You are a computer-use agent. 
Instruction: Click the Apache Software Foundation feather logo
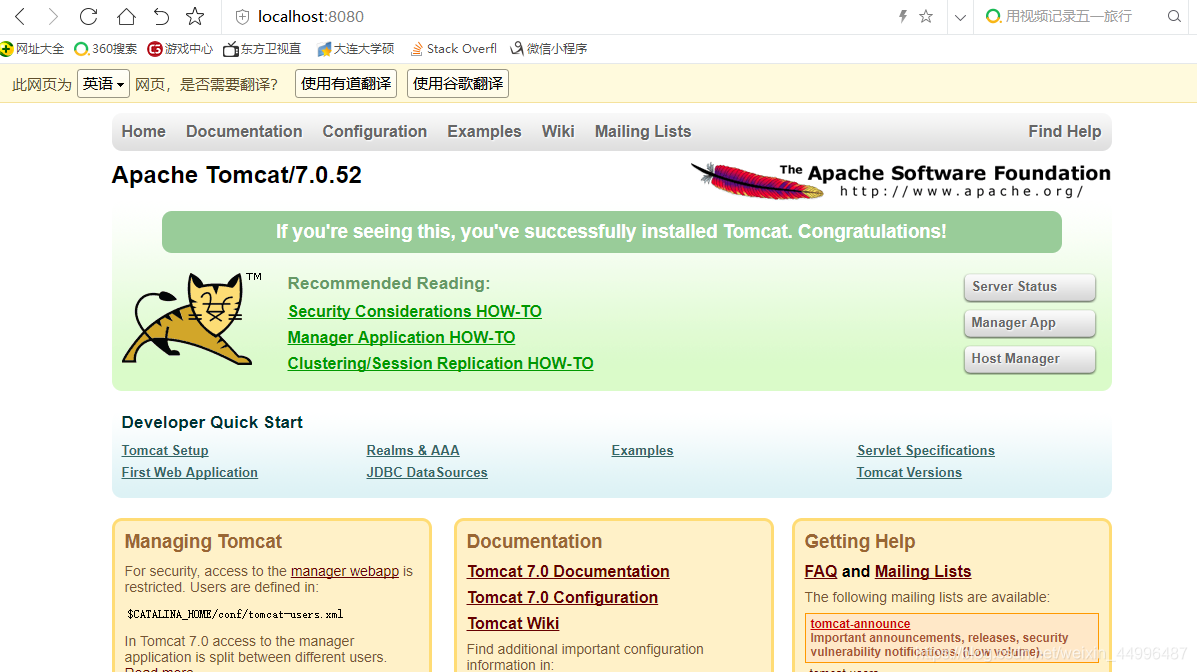point(901,180)
